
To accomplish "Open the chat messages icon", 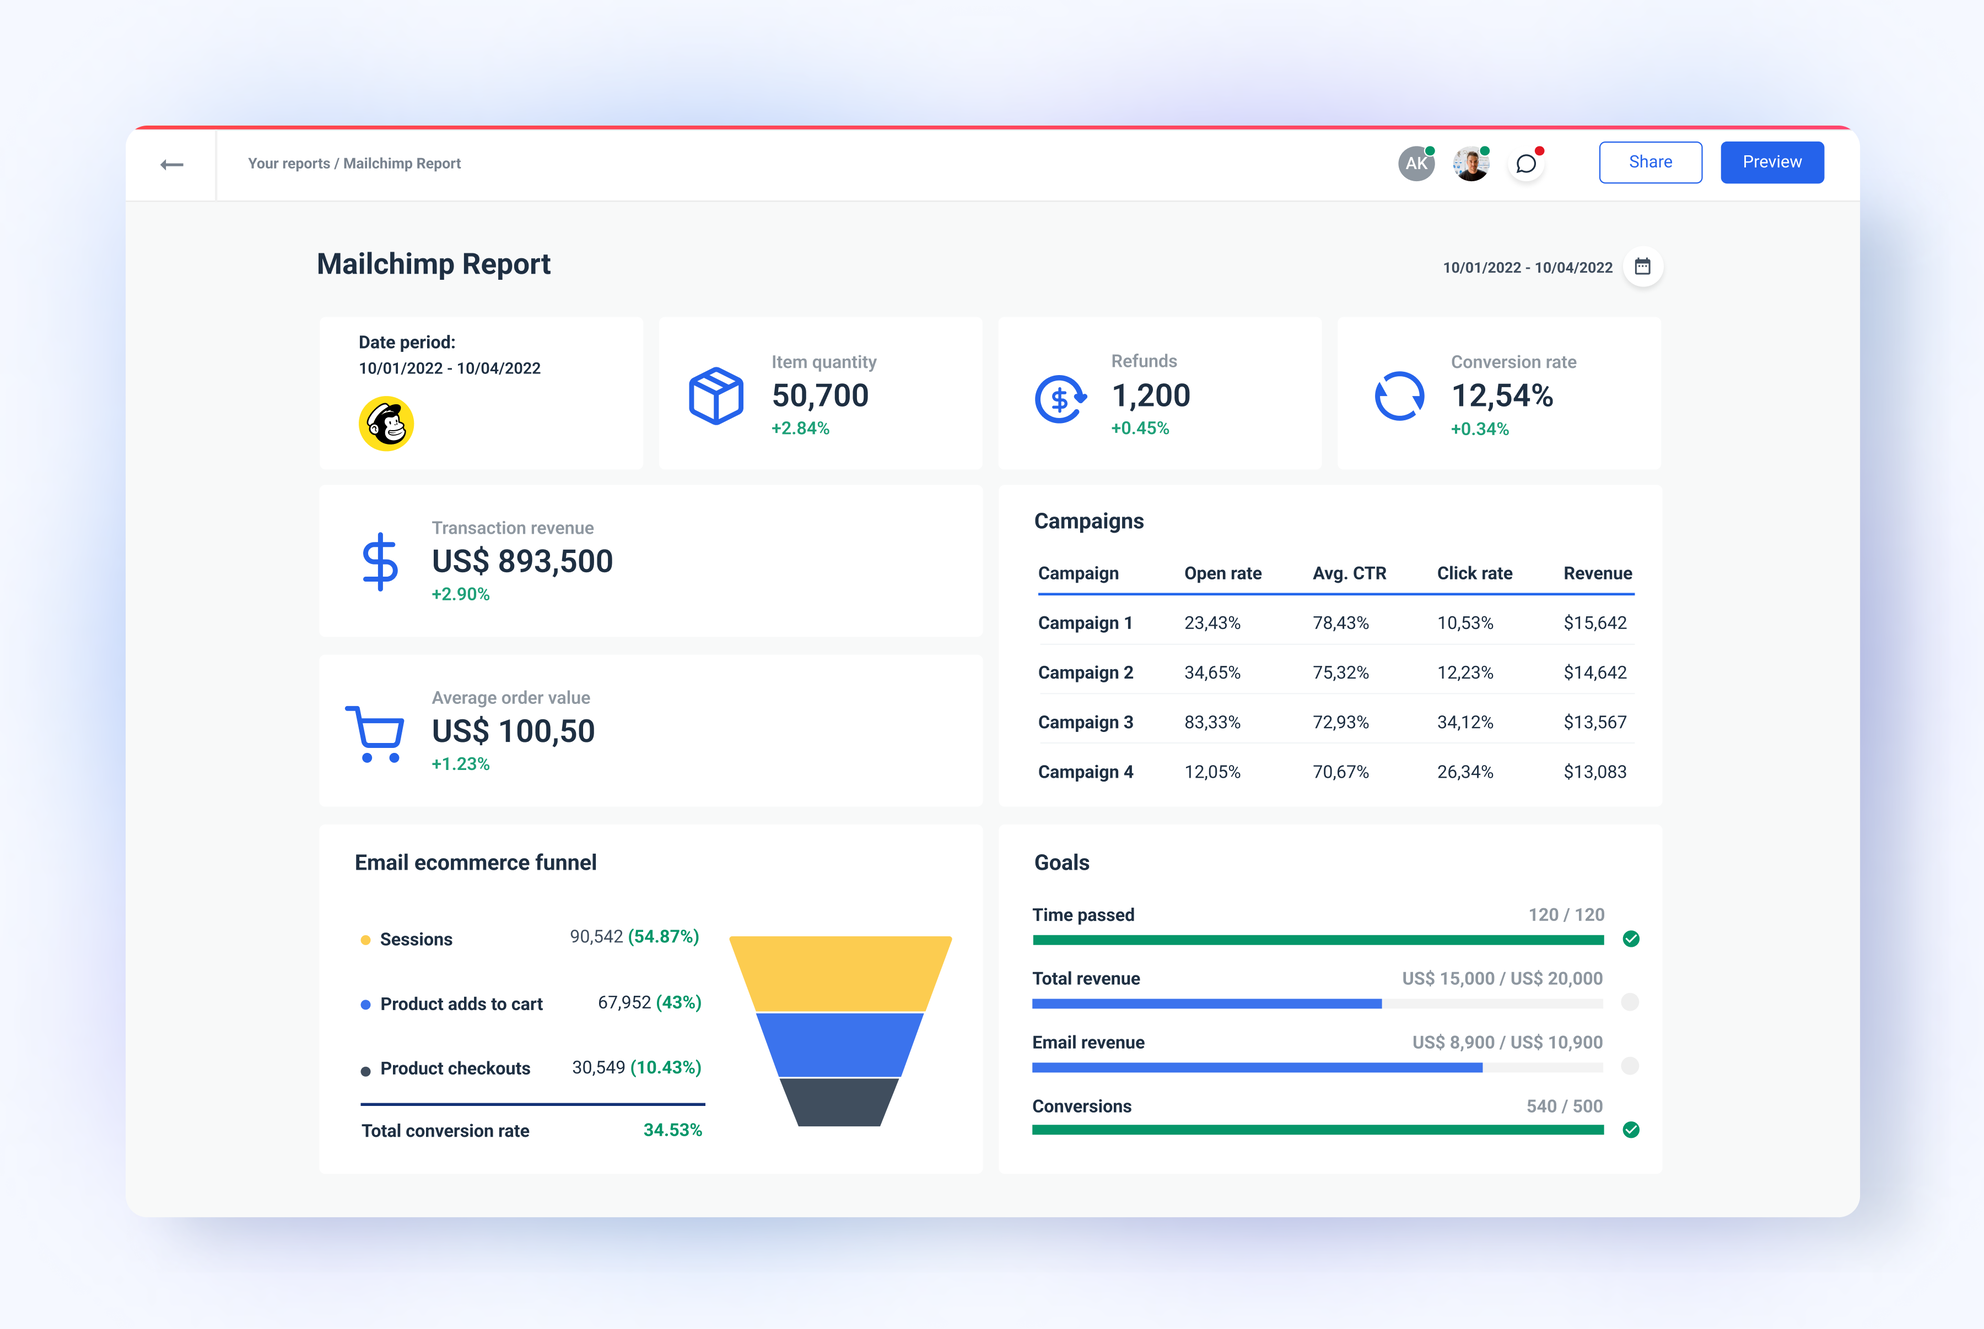I will [1526, 163].
